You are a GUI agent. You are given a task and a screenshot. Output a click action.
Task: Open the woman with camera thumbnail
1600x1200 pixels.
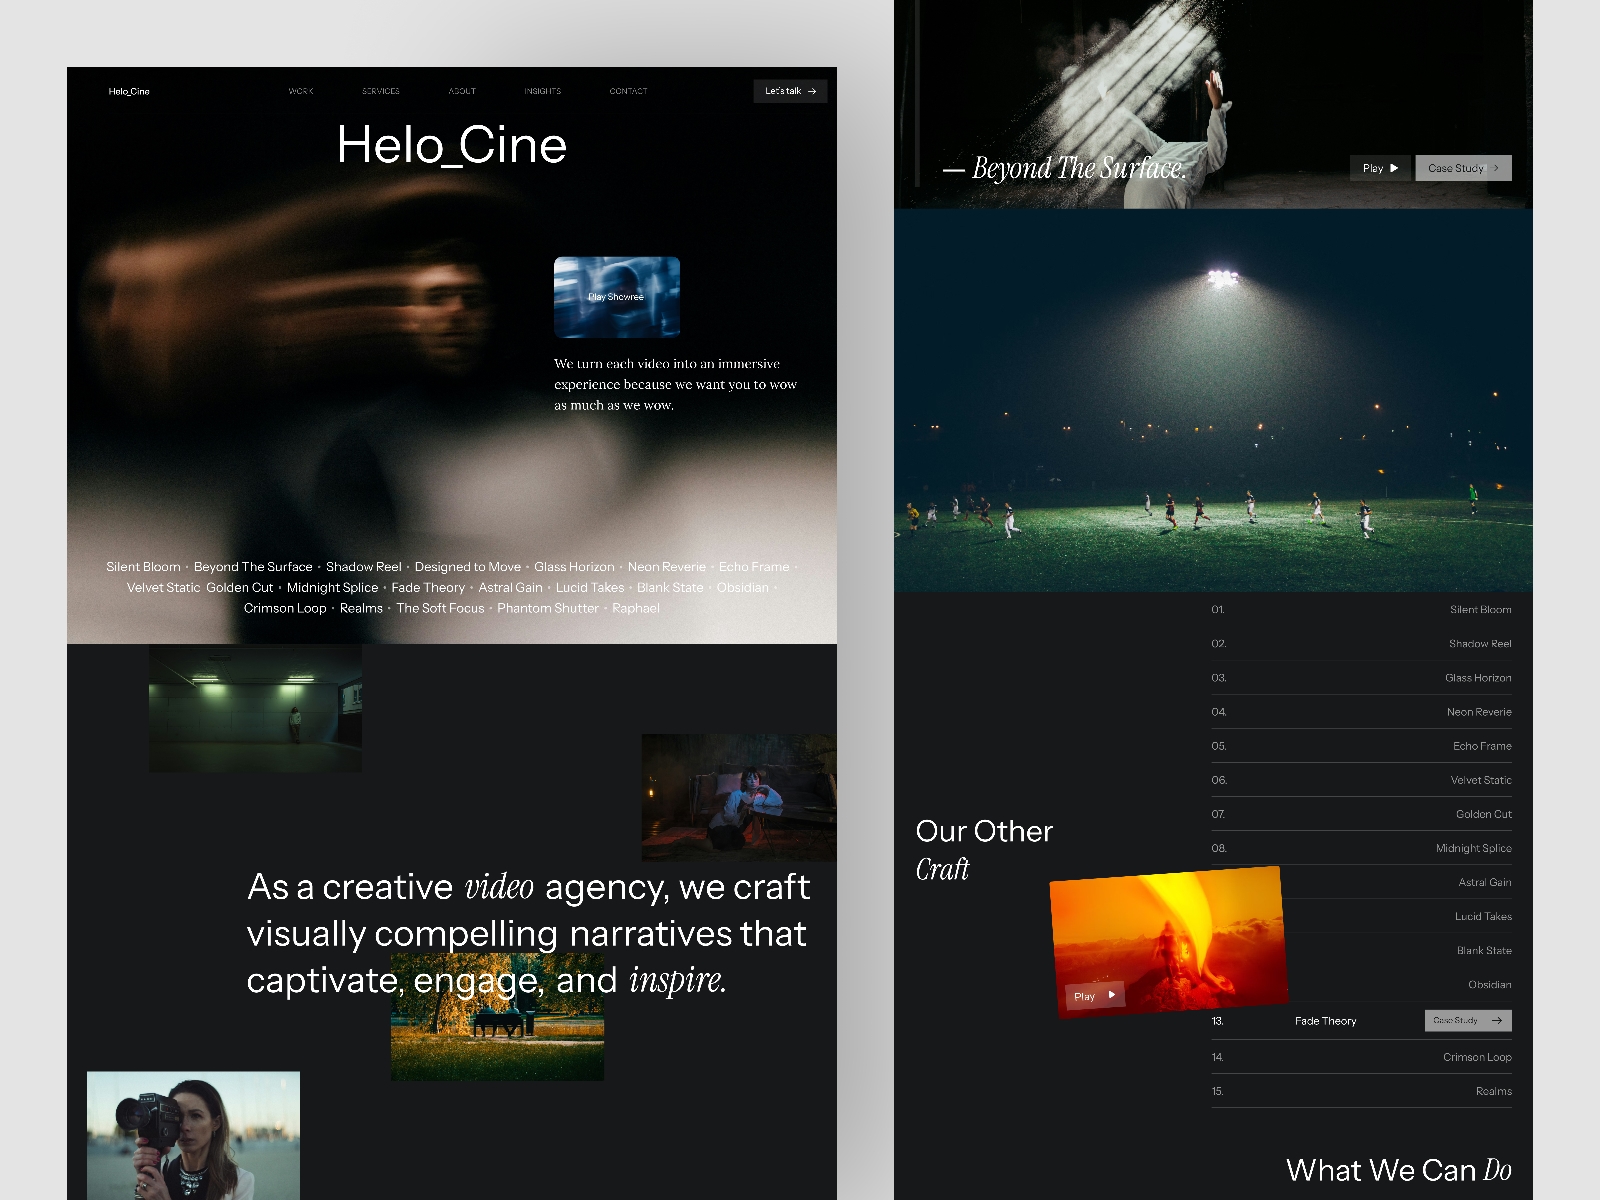193,1135
